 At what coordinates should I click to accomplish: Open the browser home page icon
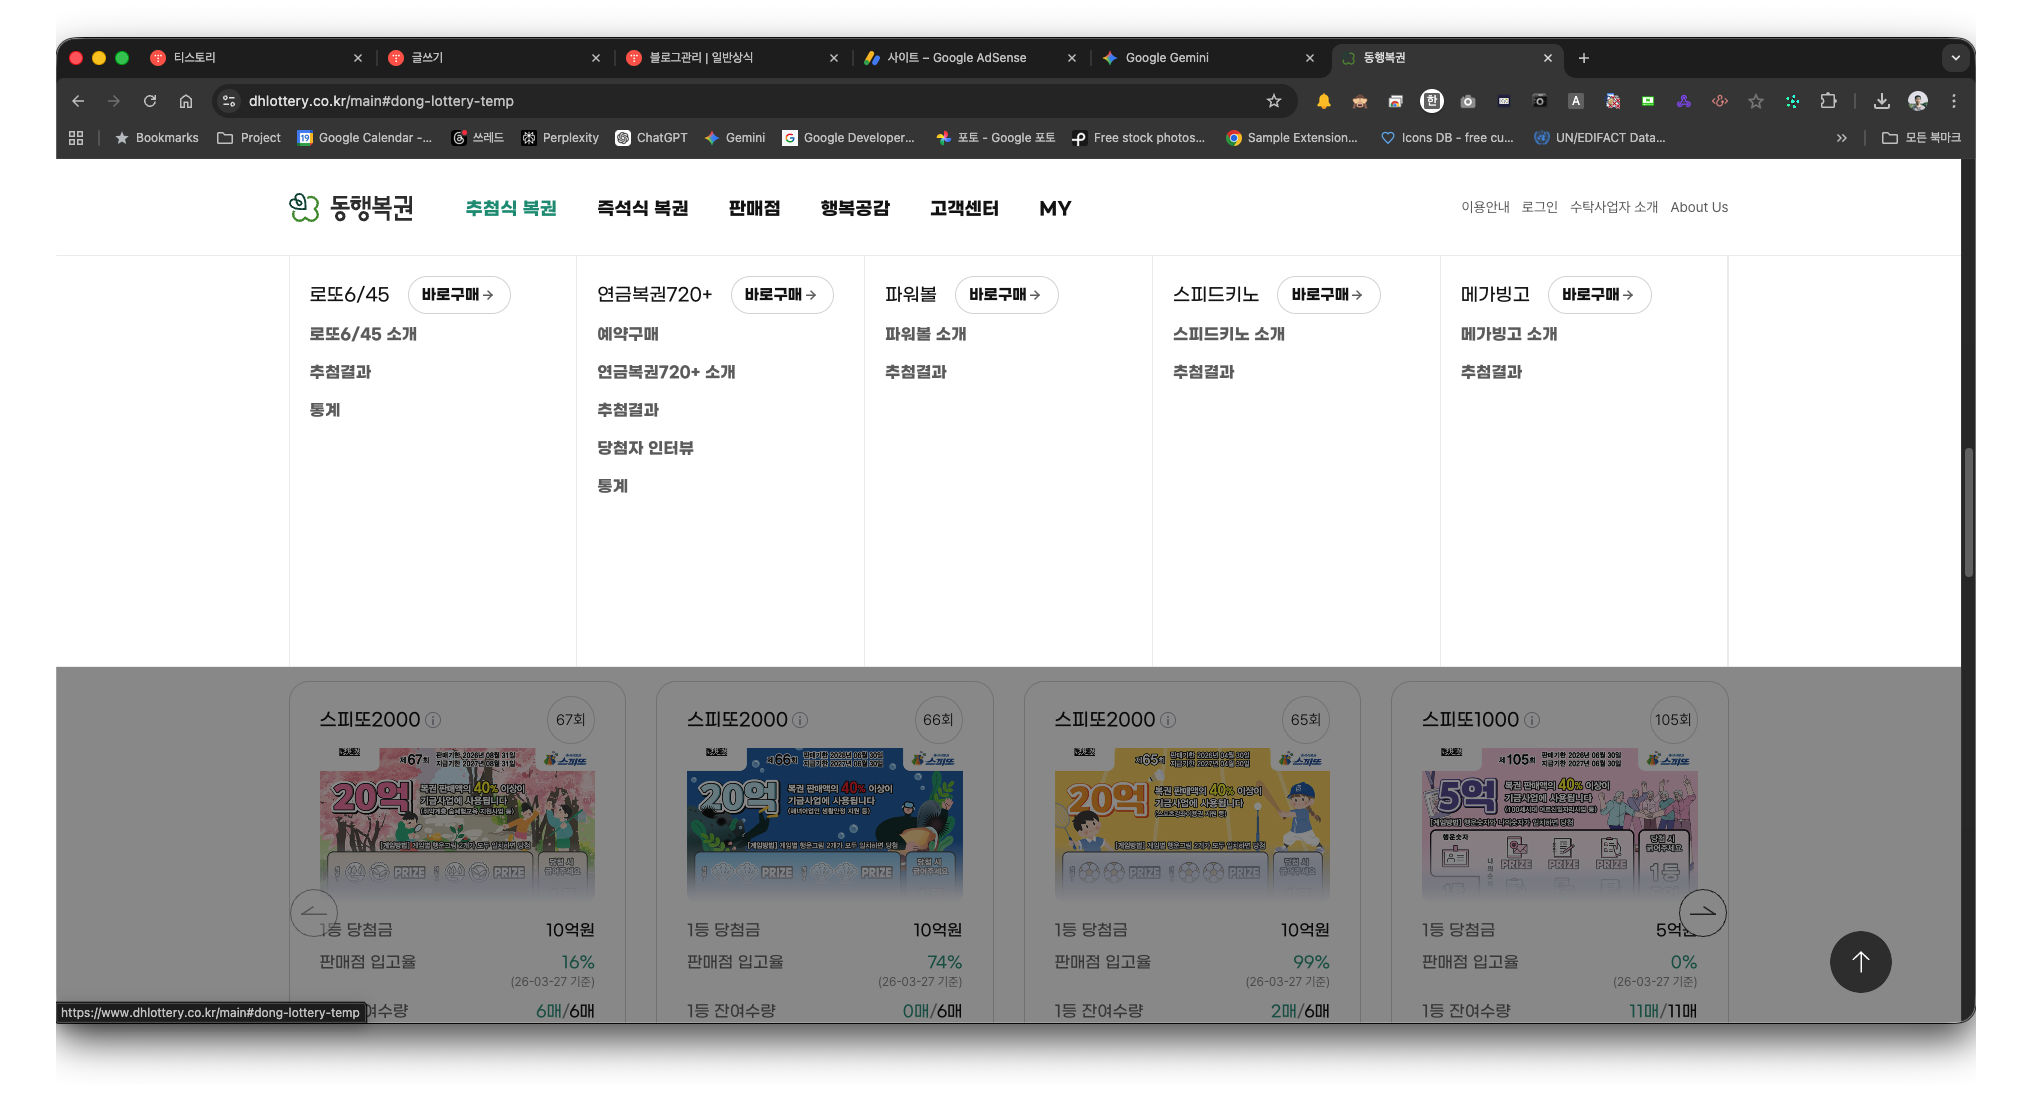coord(186,101)
